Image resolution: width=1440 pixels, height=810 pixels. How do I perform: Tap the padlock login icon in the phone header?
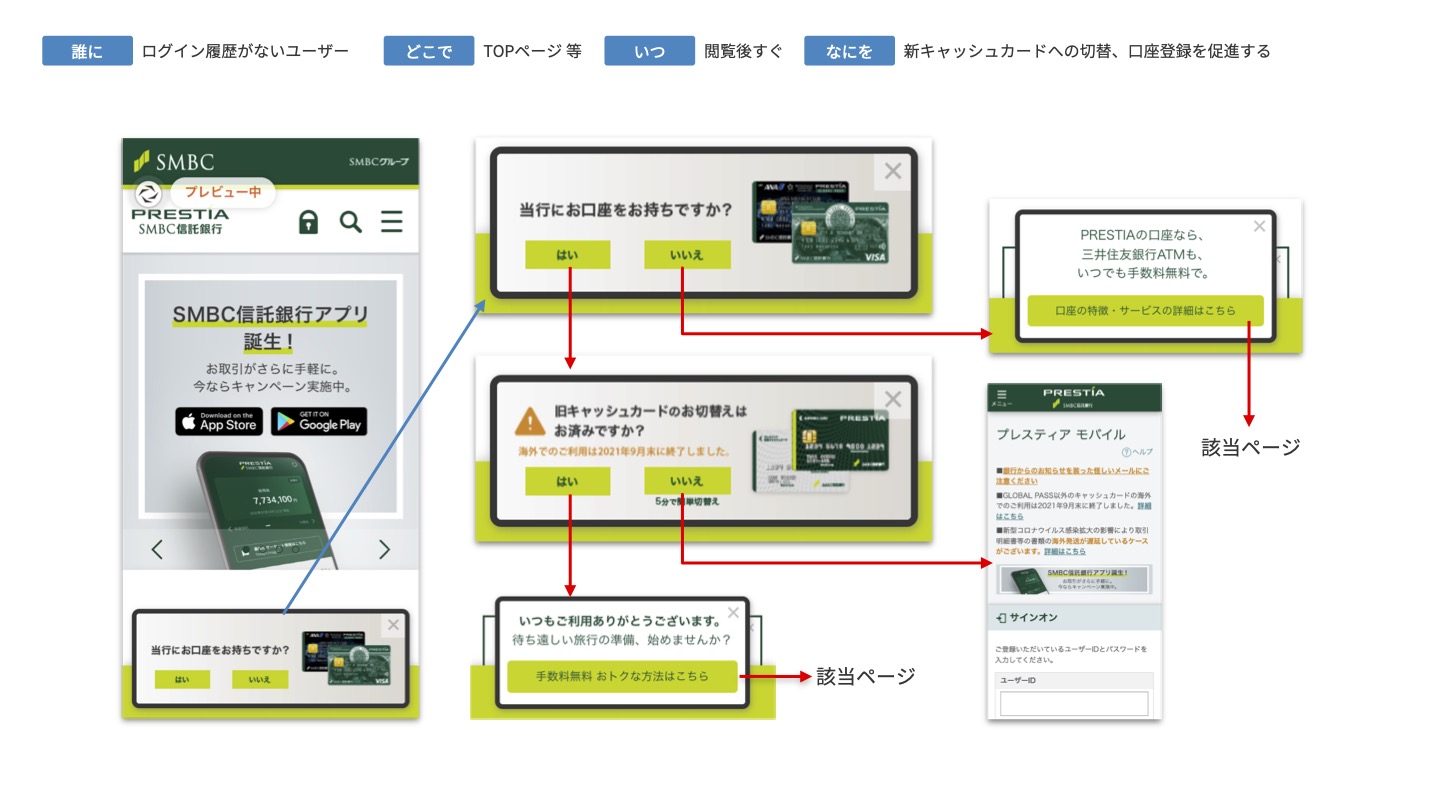[308, 222]
